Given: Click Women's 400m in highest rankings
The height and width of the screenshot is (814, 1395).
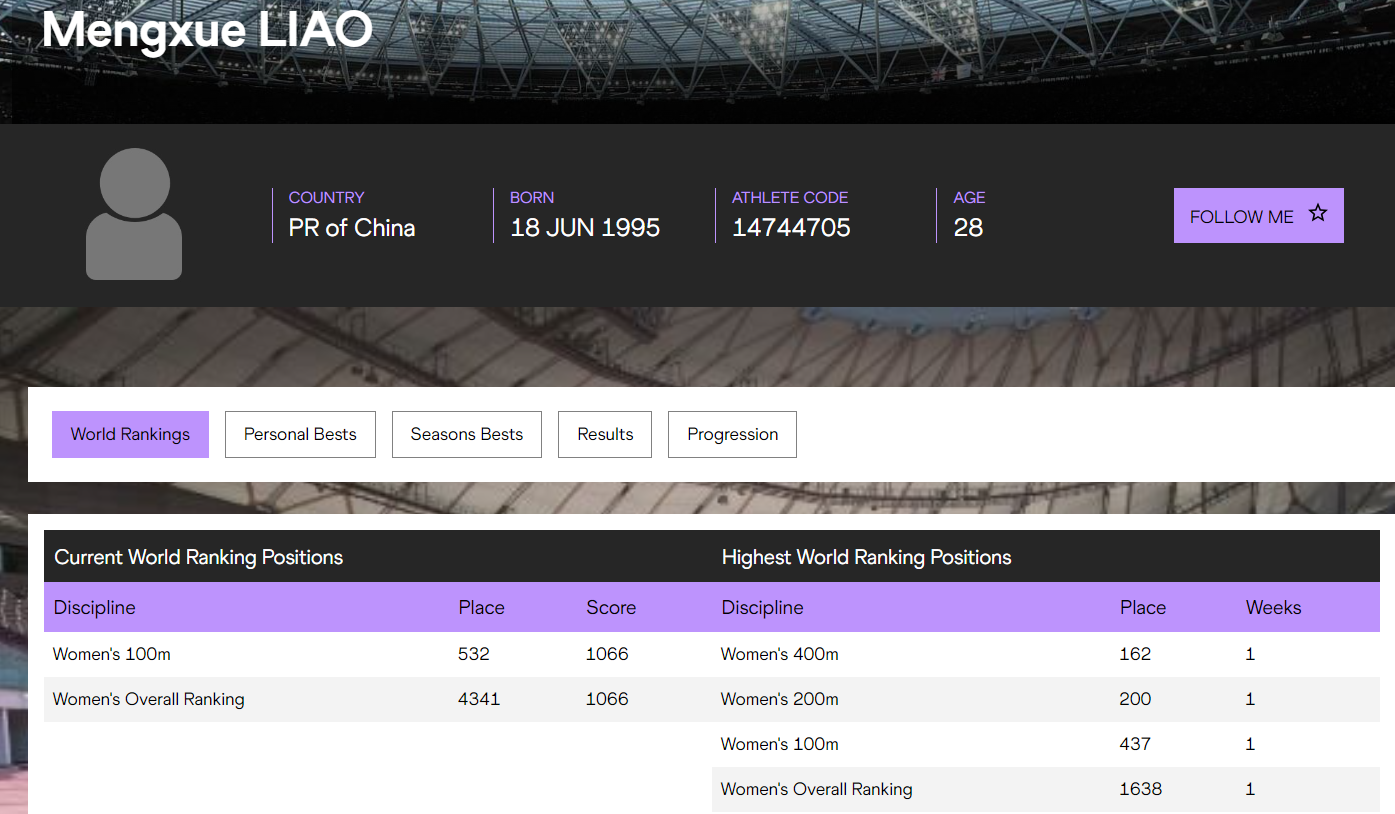Looking at the screenshot, I should (x=780, y=654).
